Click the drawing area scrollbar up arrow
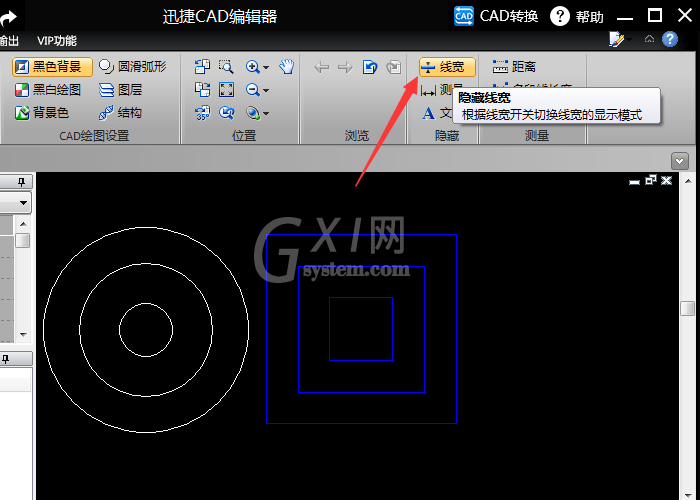This screenshot has height=500, width=700. pos(688,181)
